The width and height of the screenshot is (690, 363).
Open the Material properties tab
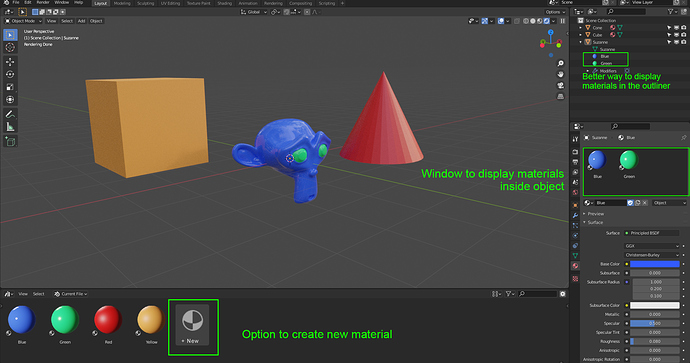pos(575,266)
